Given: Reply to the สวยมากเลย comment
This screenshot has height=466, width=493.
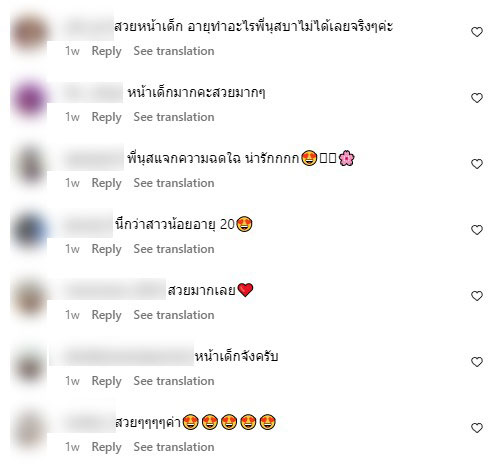Looking at the screenshot, I should click(106, 315).
